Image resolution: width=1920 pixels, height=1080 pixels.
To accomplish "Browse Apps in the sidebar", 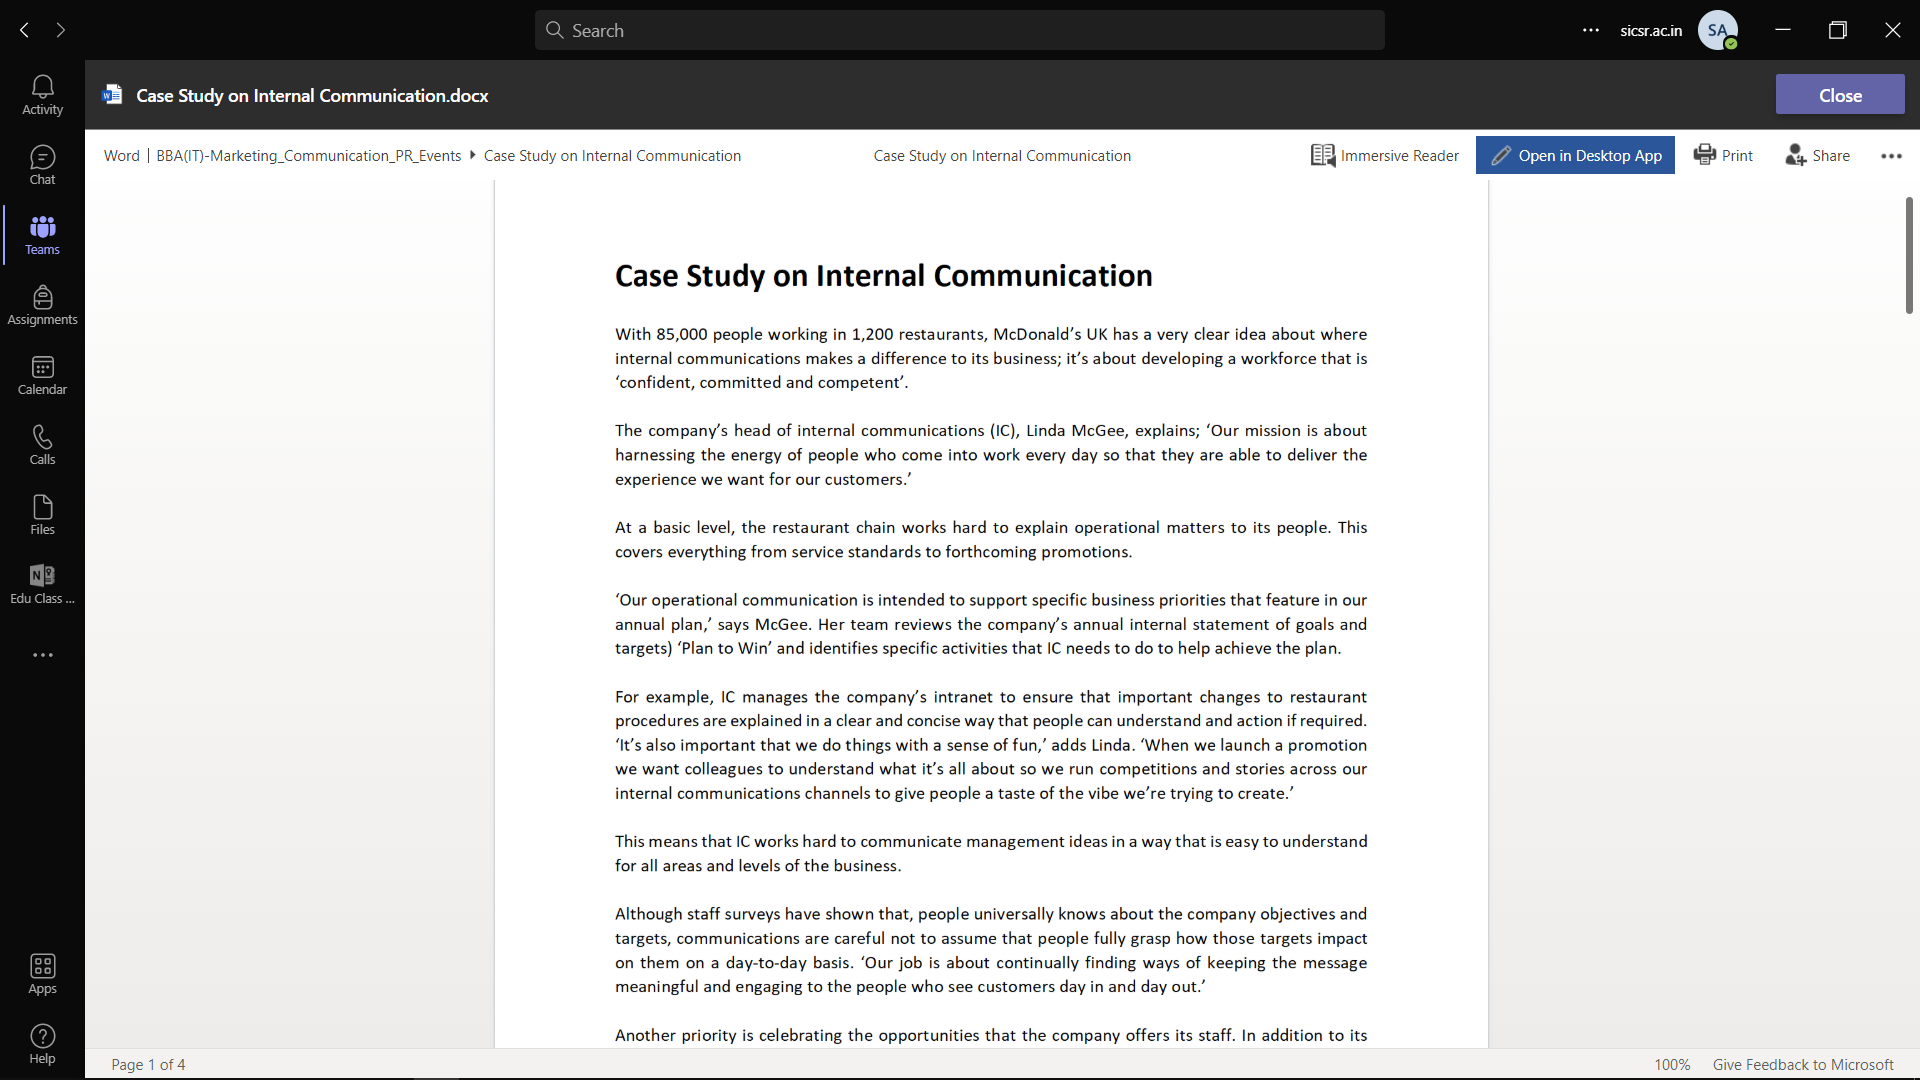I will [42, 972].
